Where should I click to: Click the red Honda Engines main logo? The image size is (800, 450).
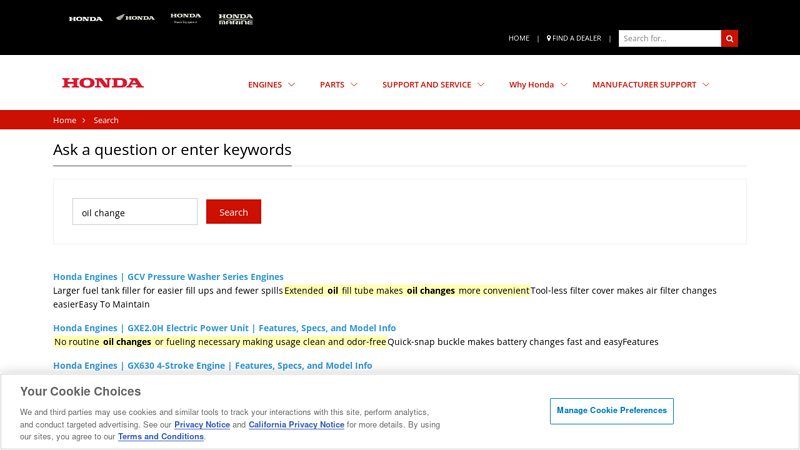point(103,83)
